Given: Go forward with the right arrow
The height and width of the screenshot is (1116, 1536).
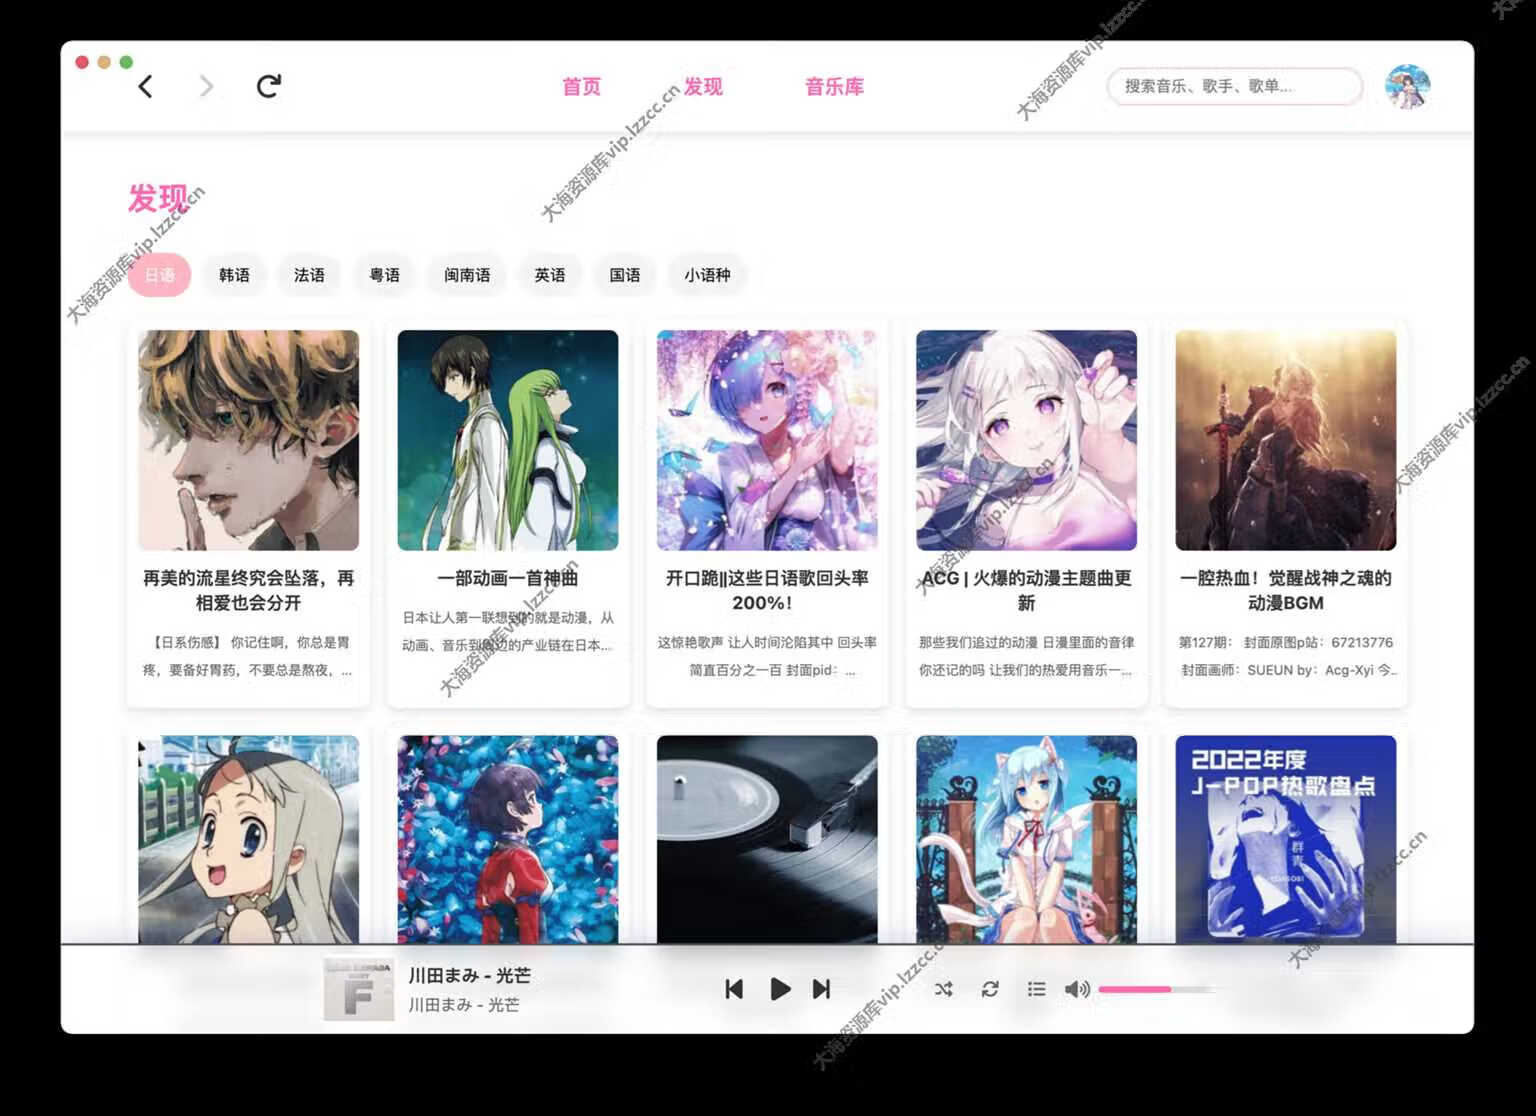Looking at the screenshot, I should pos(206,87).
